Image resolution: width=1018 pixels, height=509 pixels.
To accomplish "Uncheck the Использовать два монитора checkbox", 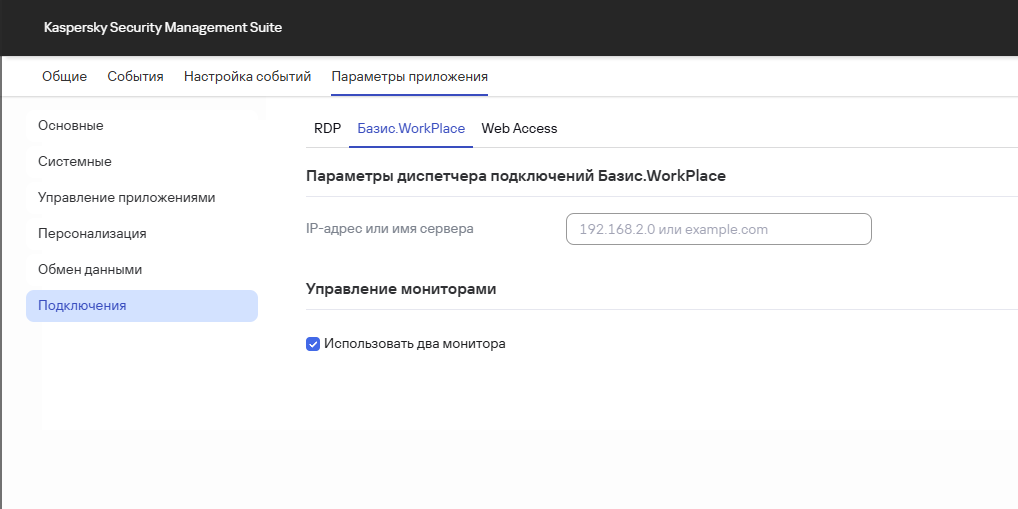I will (x=313, y=344).
